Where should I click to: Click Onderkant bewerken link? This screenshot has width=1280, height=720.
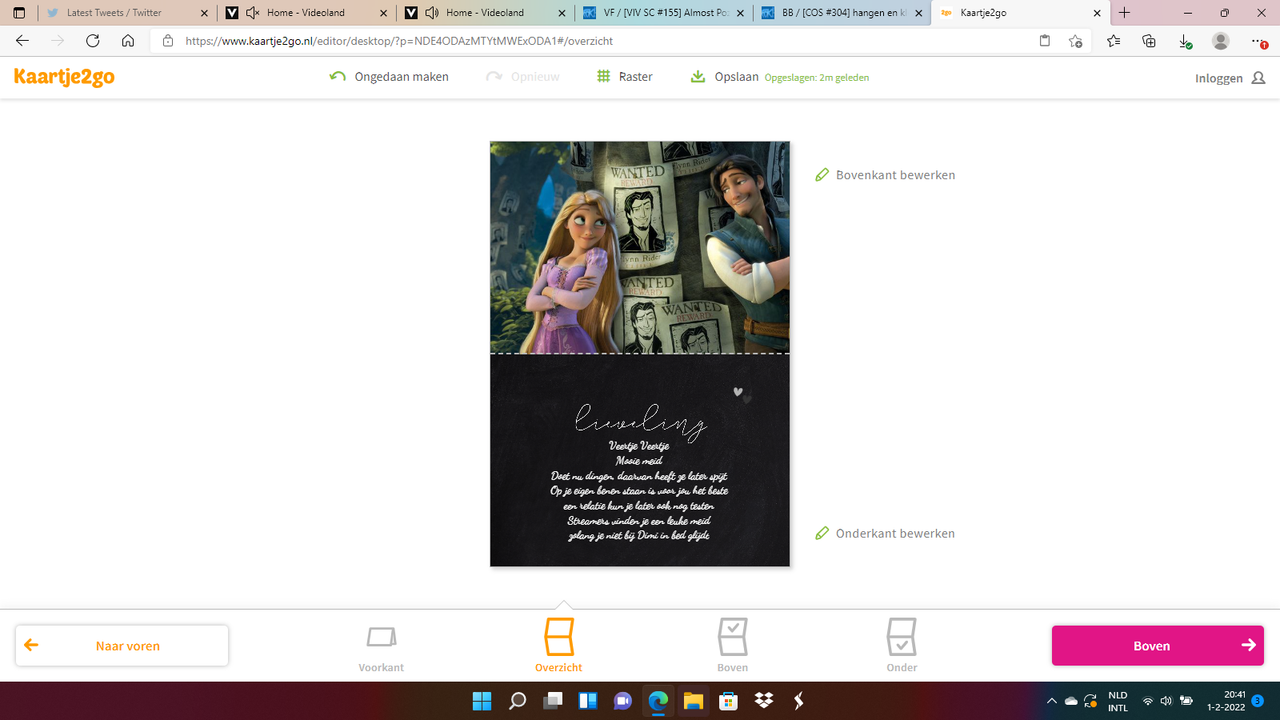click(885, 534)
